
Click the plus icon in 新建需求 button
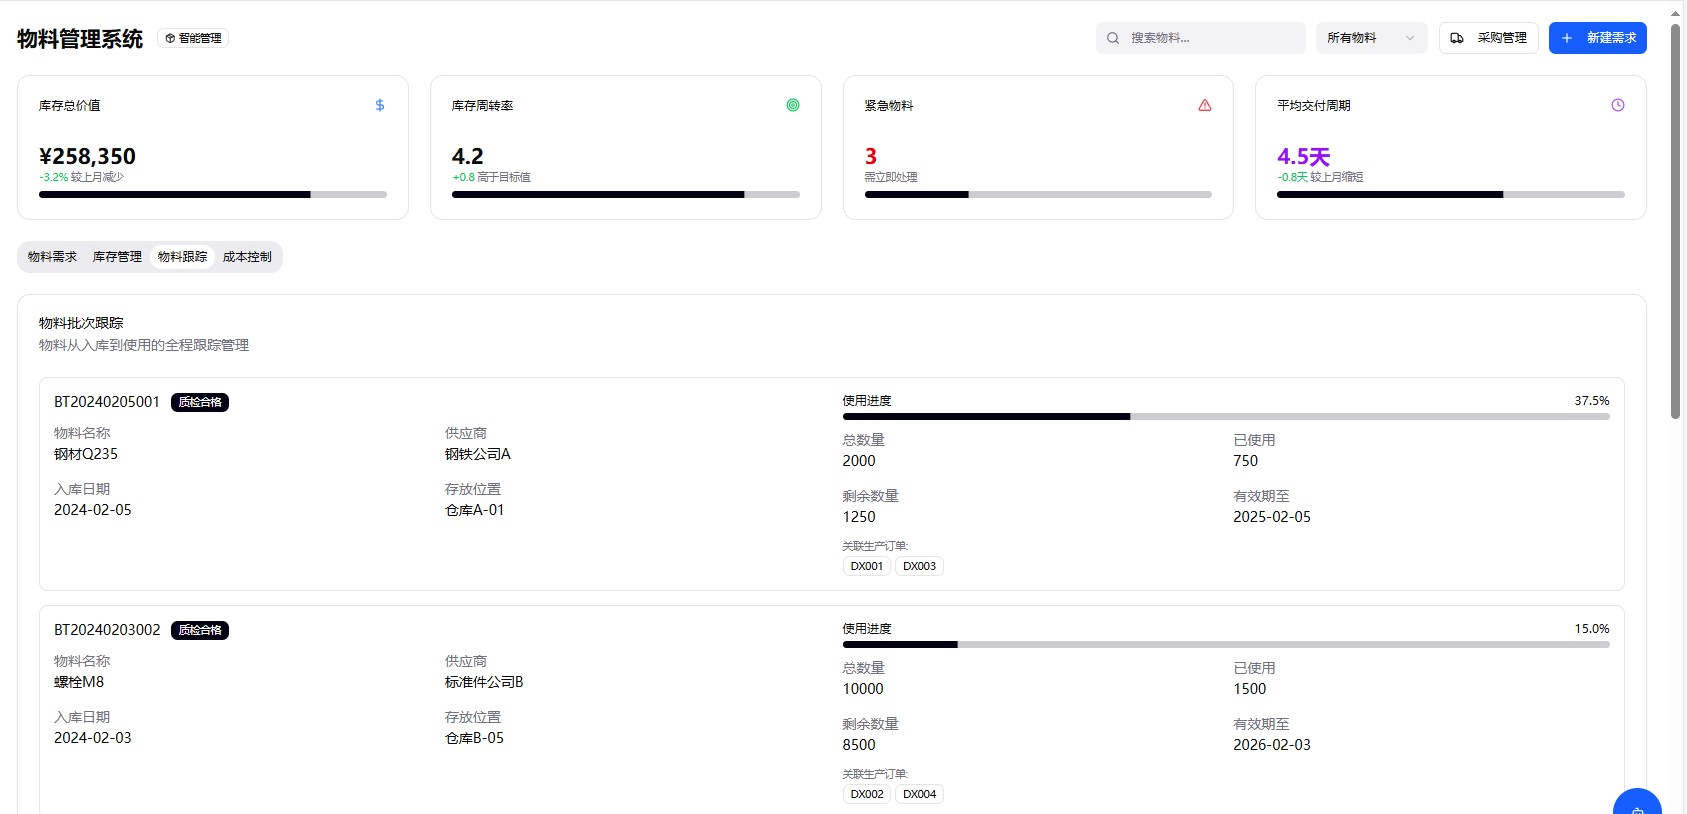1567,38
